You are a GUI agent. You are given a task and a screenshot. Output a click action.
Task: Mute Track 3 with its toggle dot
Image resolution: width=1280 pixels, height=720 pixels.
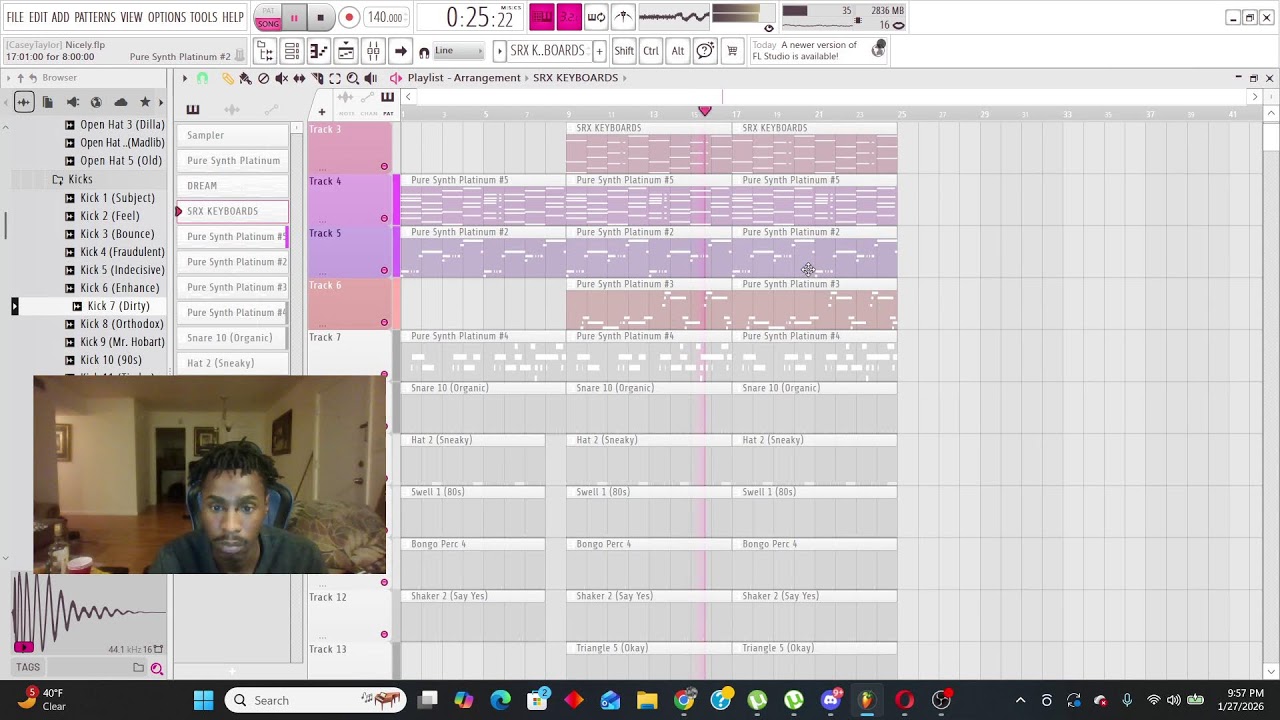pos(384,166)
